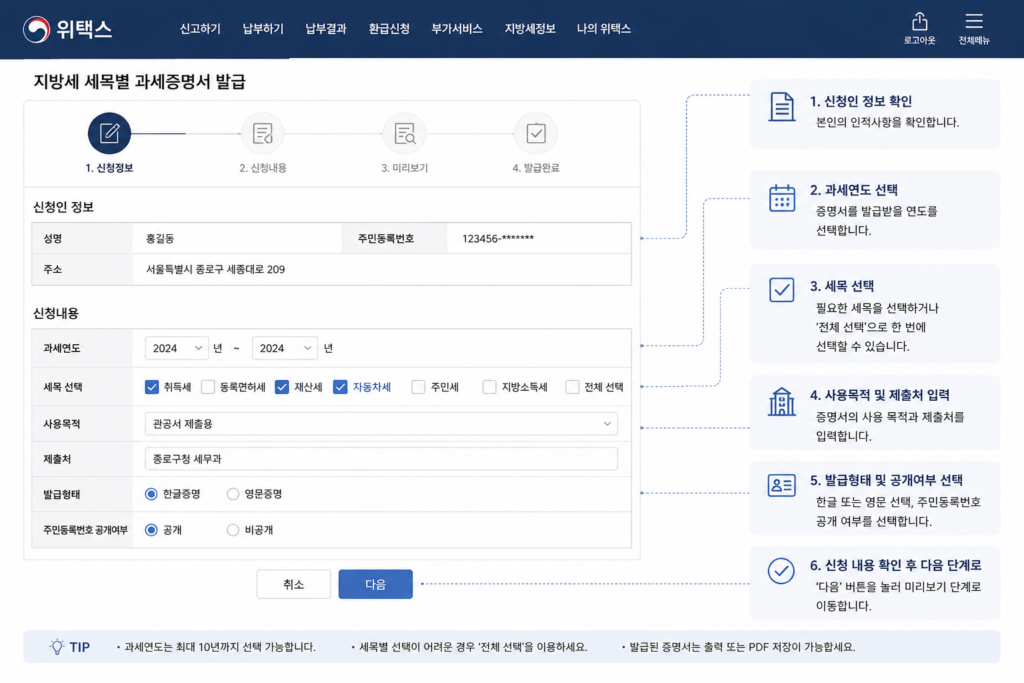Click the step 1 신청정보 pencil icon
The image size is (1024, 683).
click(109, 133)
